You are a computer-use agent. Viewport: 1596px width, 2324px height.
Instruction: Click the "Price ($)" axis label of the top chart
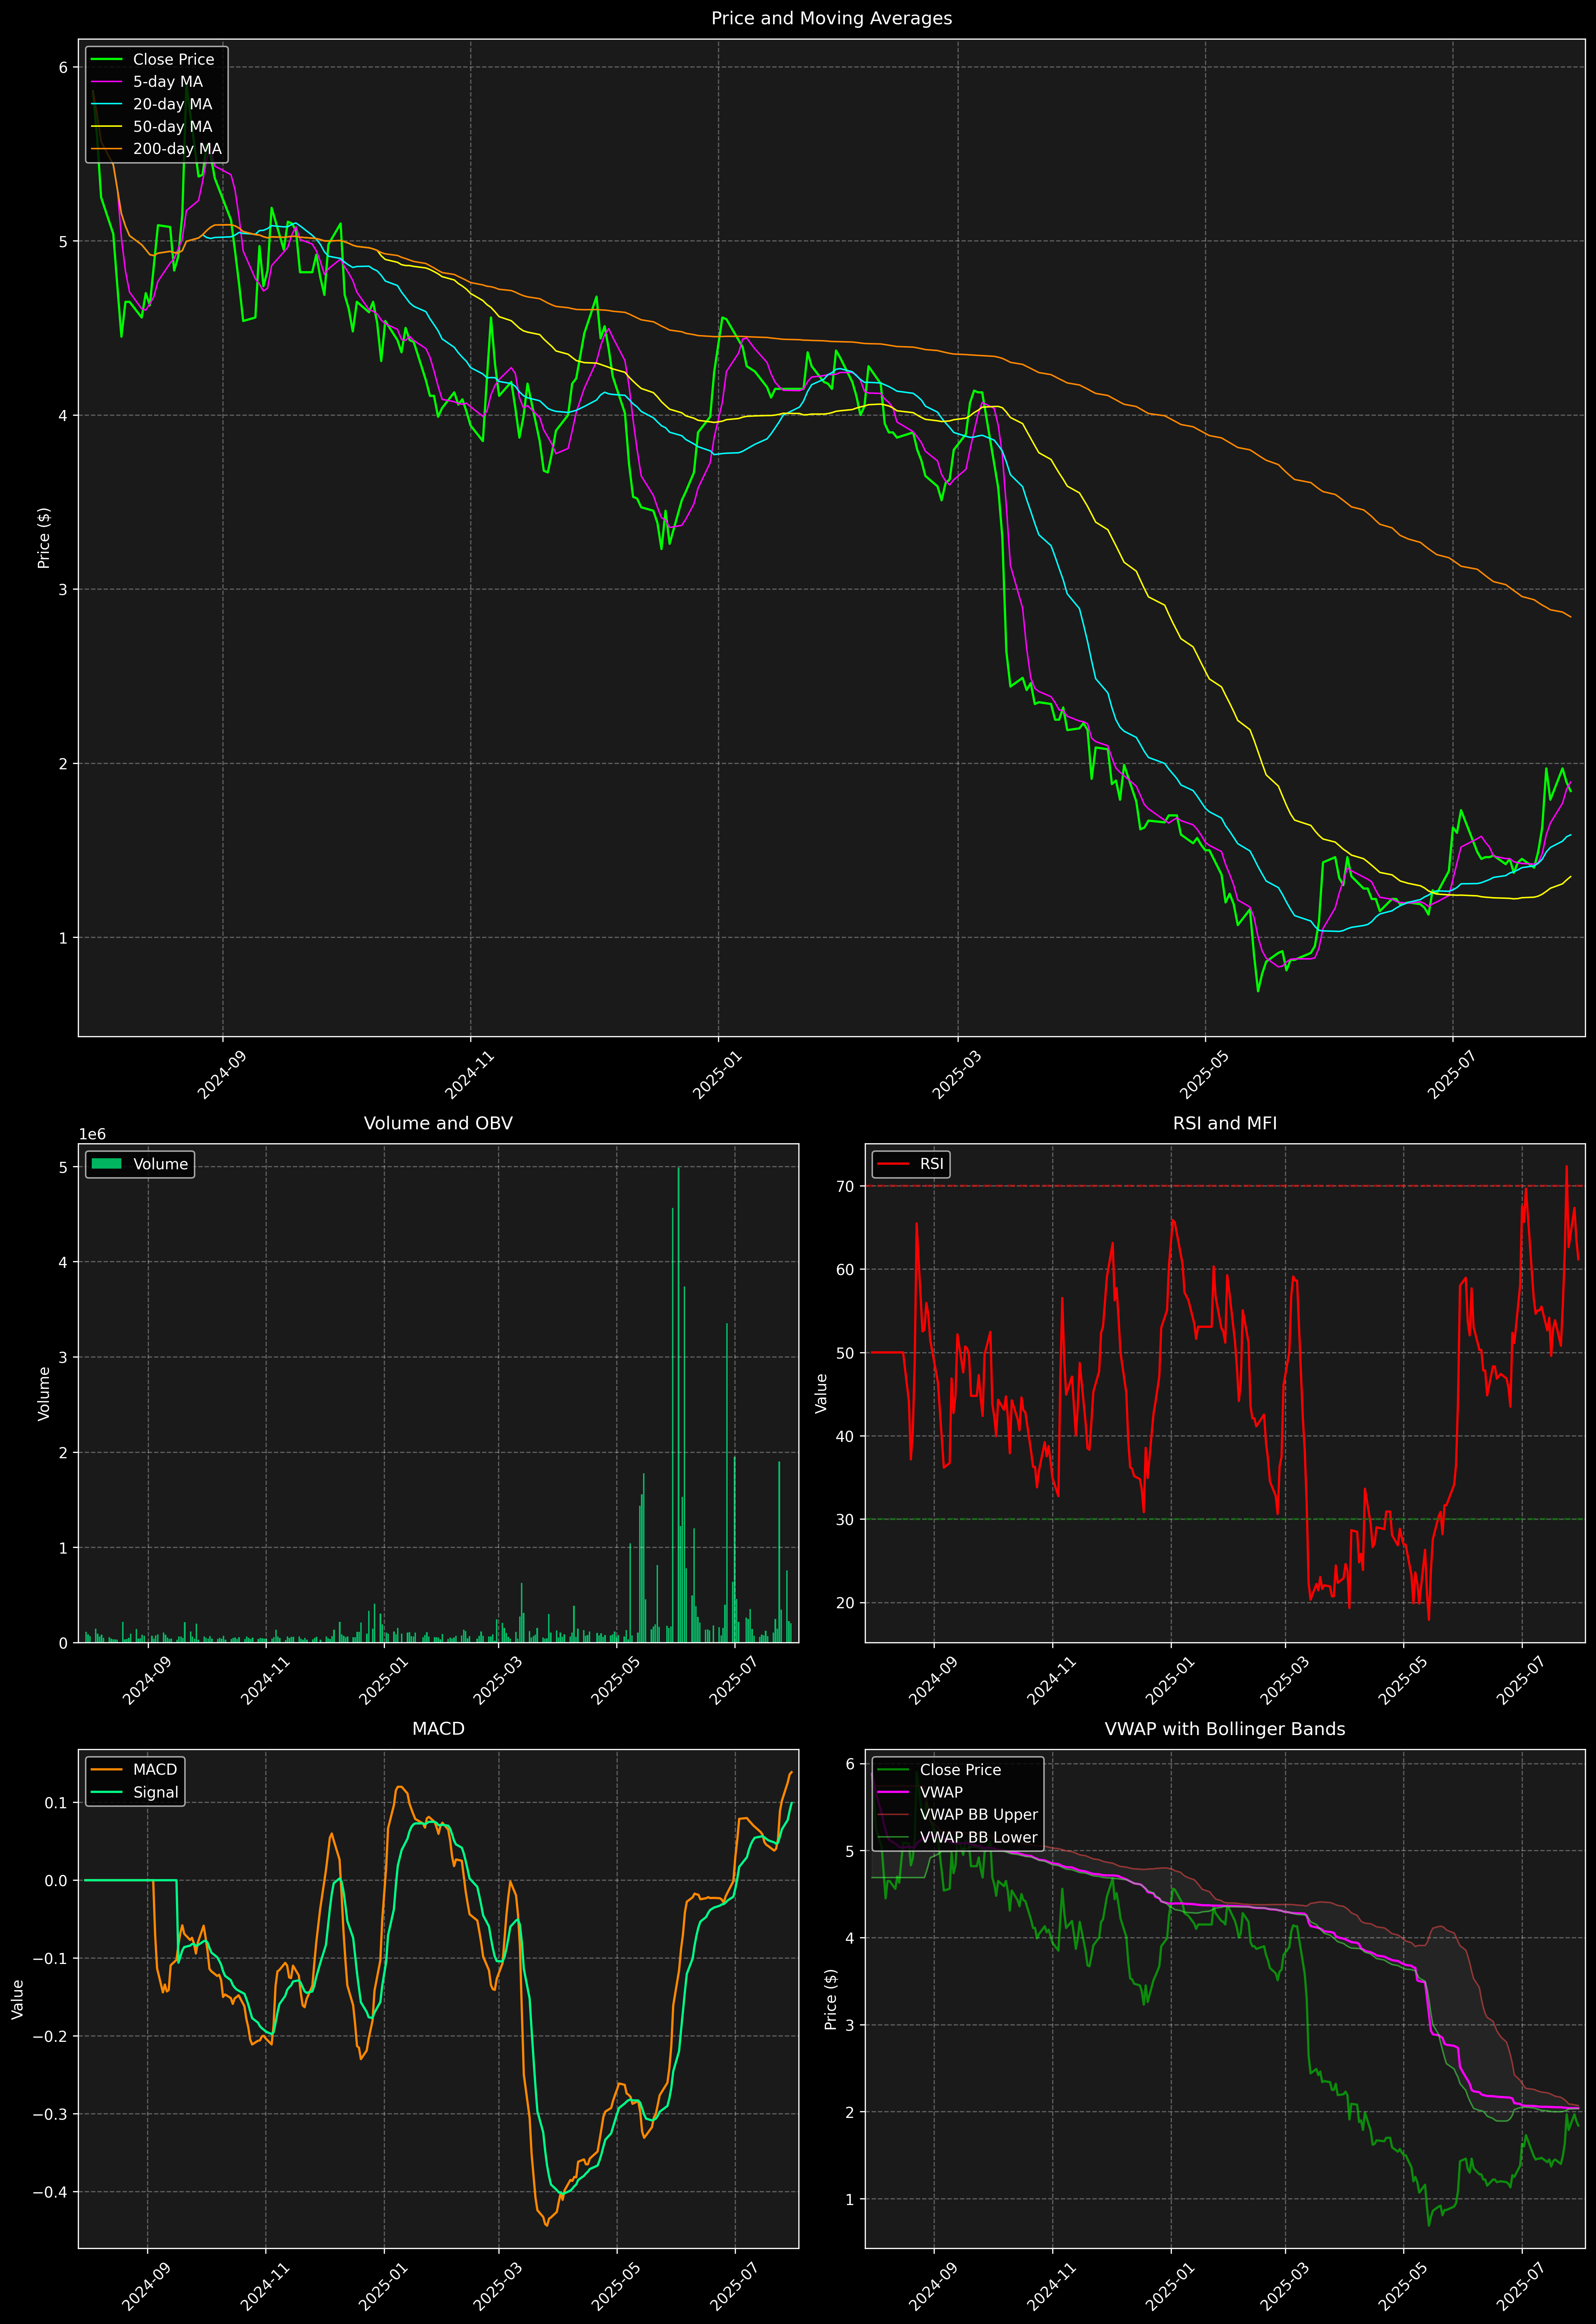44,538
